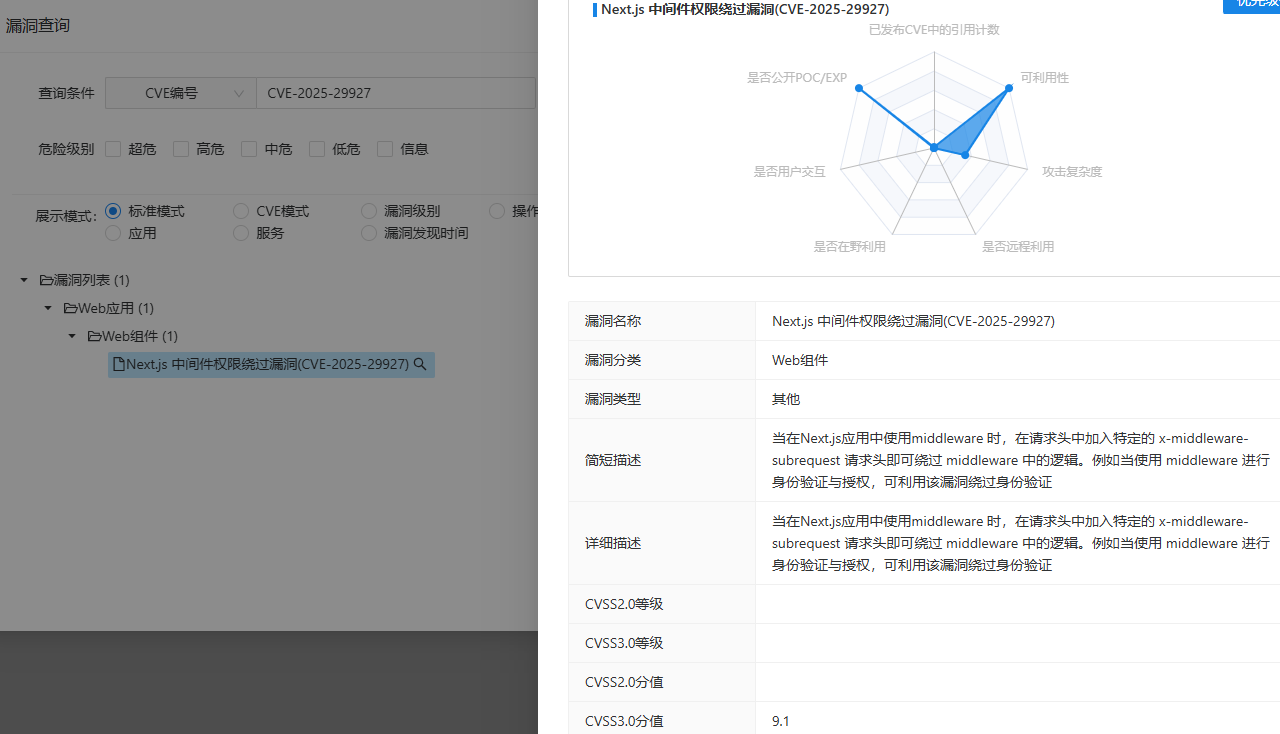
Task: Click the CVE-2025-29927 search input field
Action: click(x=395, y=93)
